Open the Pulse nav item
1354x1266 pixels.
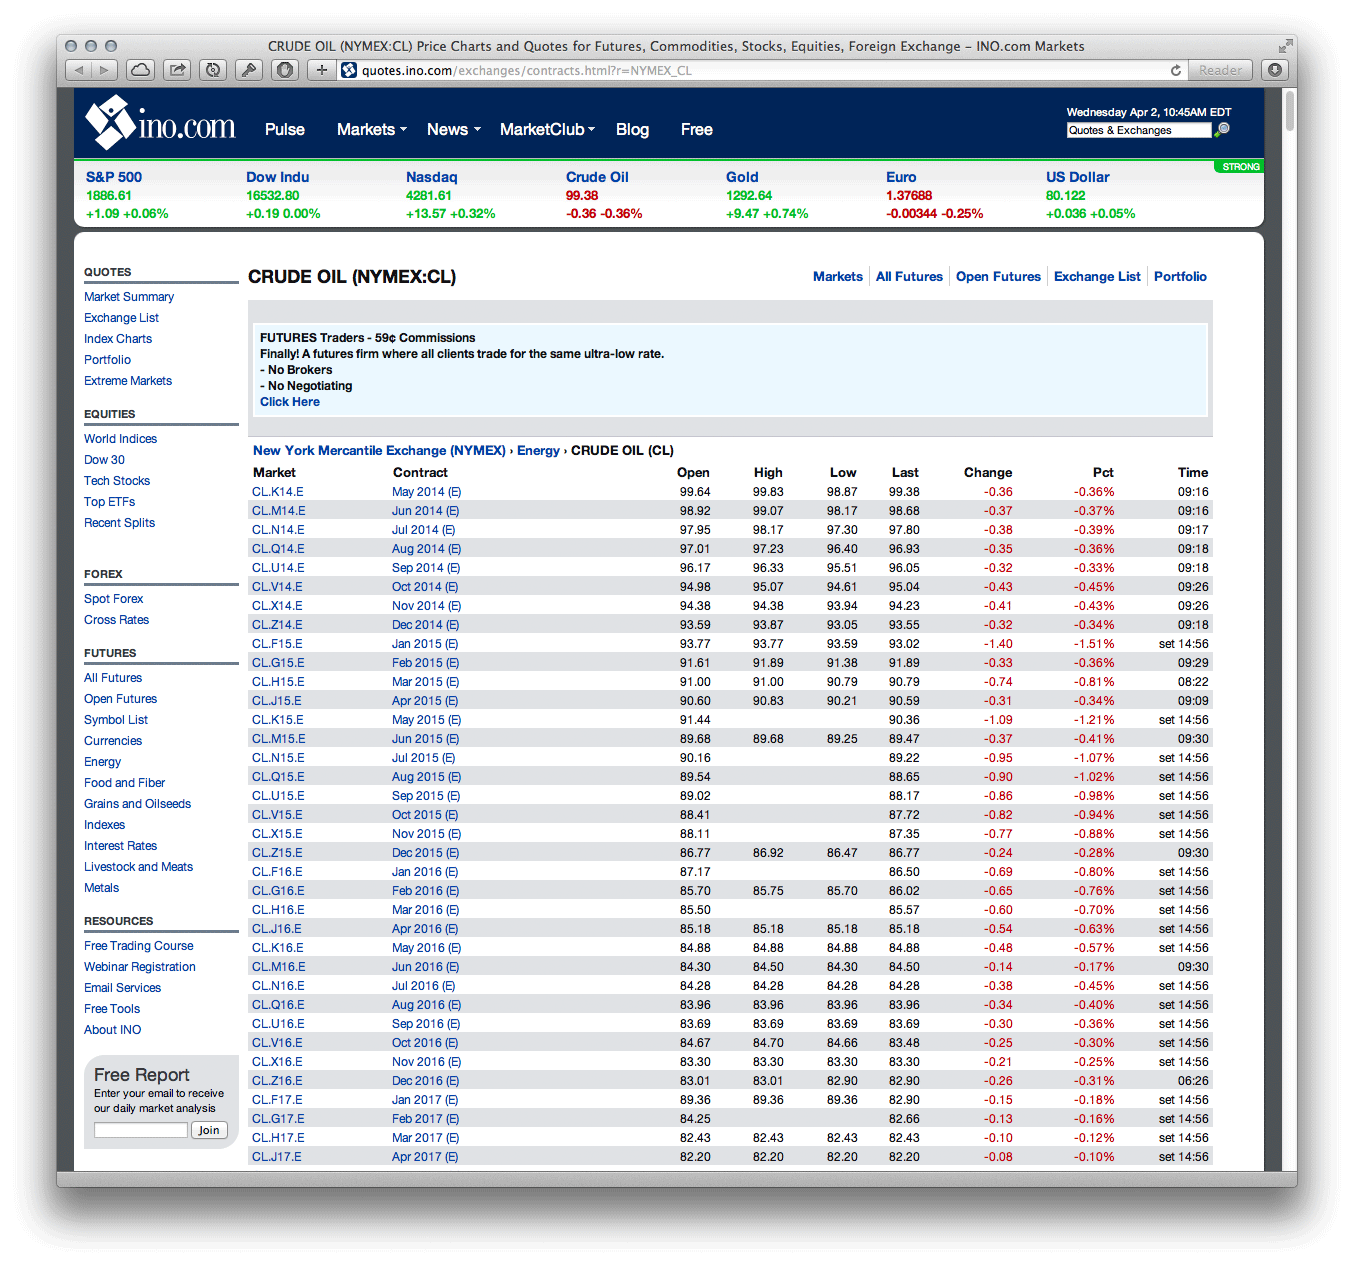pos(284,129)
